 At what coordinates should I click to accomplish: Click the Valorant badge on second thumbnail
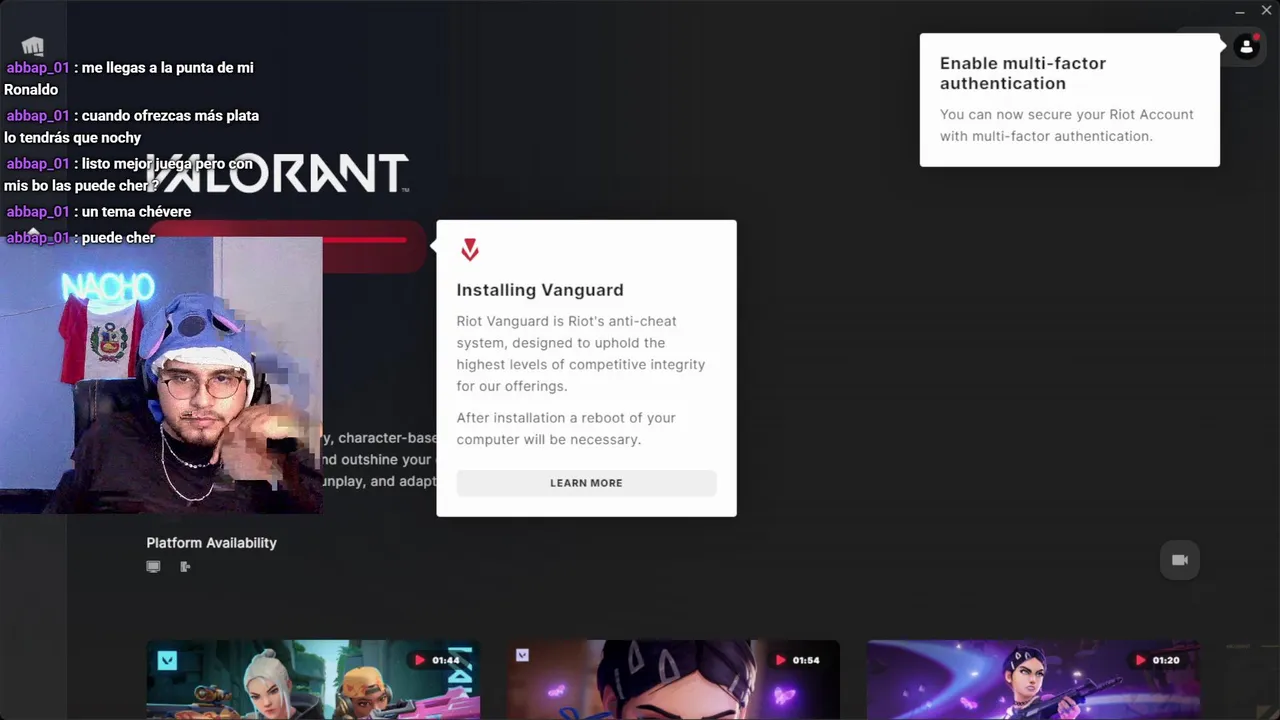pos(522,655)
